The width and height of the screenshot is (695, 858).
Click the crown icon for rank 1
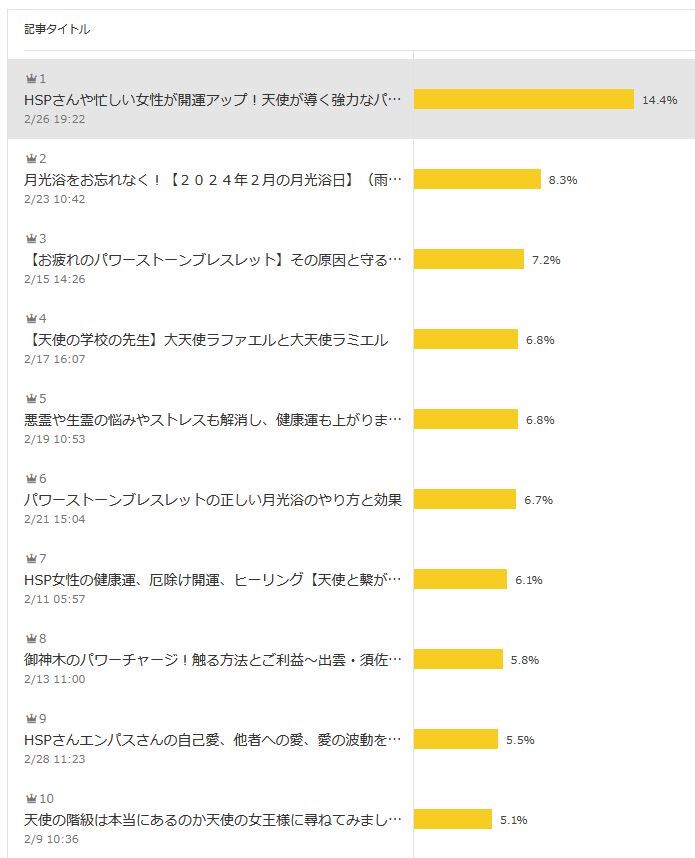point(31,79)
